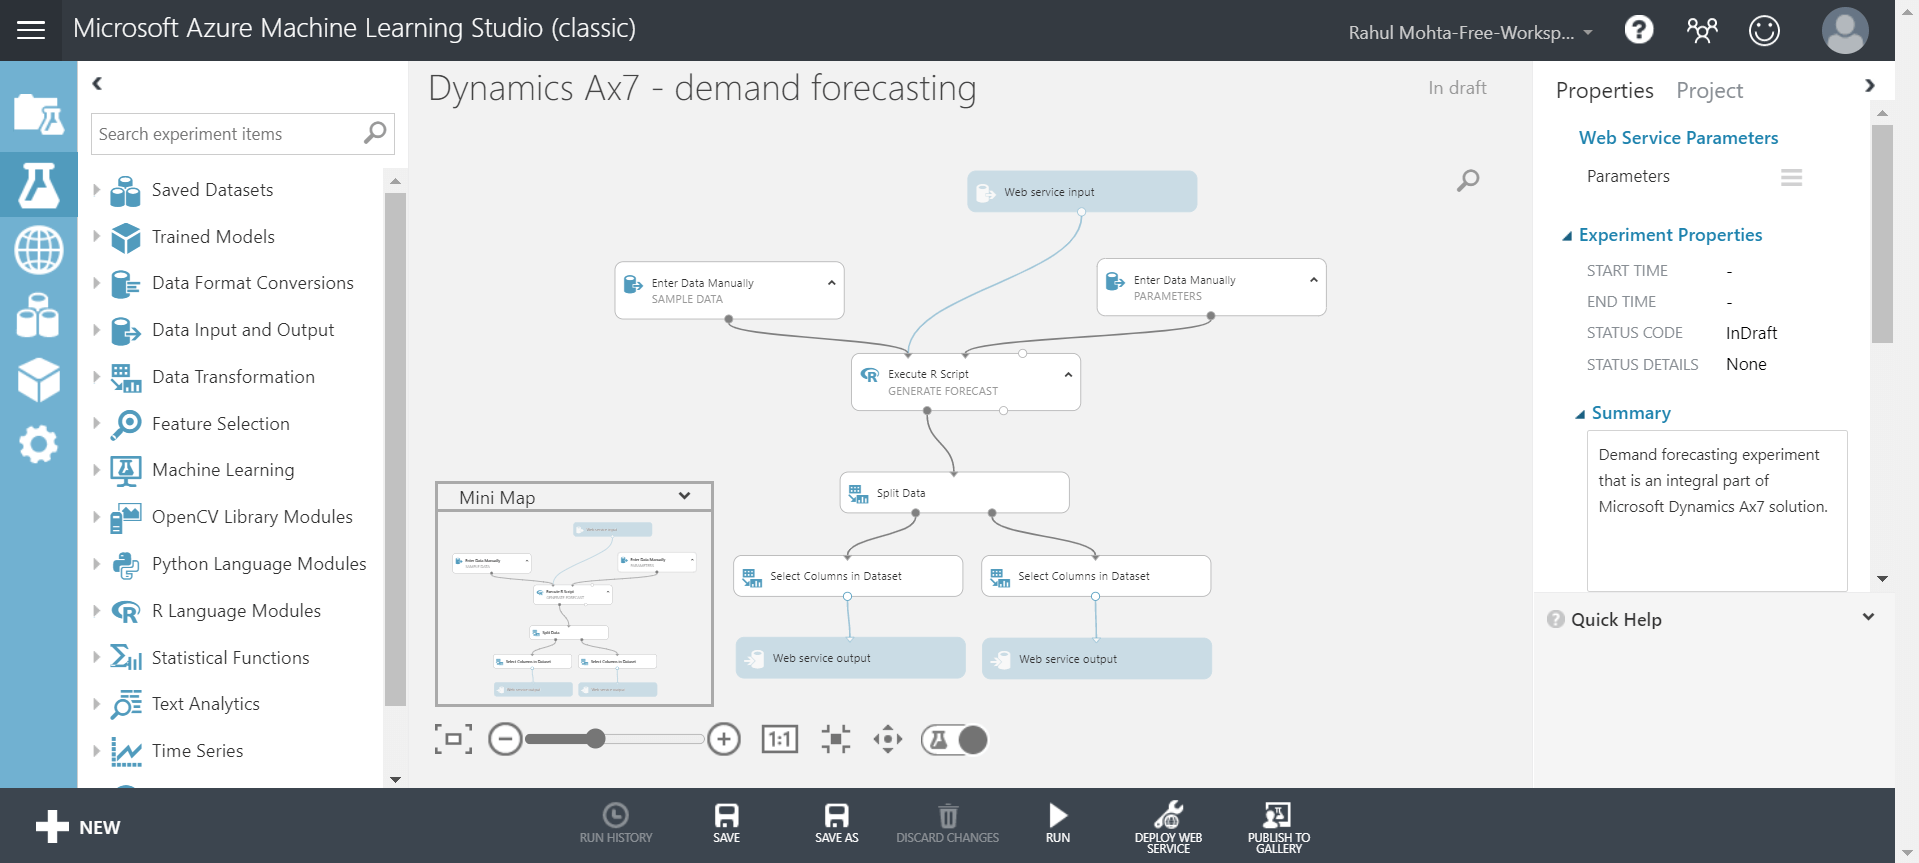Click the Quick Help question icon
The height and width of the screenshot is (863, 1919).
[1556, 619]
